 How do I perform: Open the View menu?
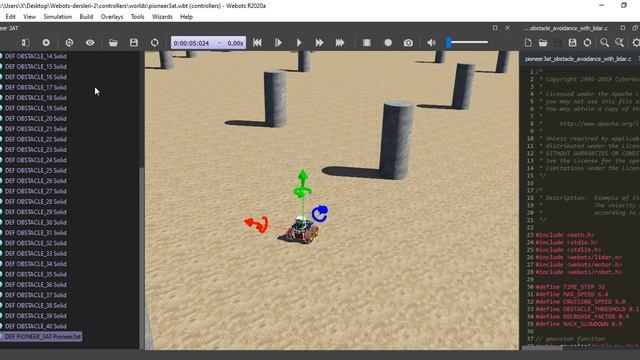tap(29, 17)
